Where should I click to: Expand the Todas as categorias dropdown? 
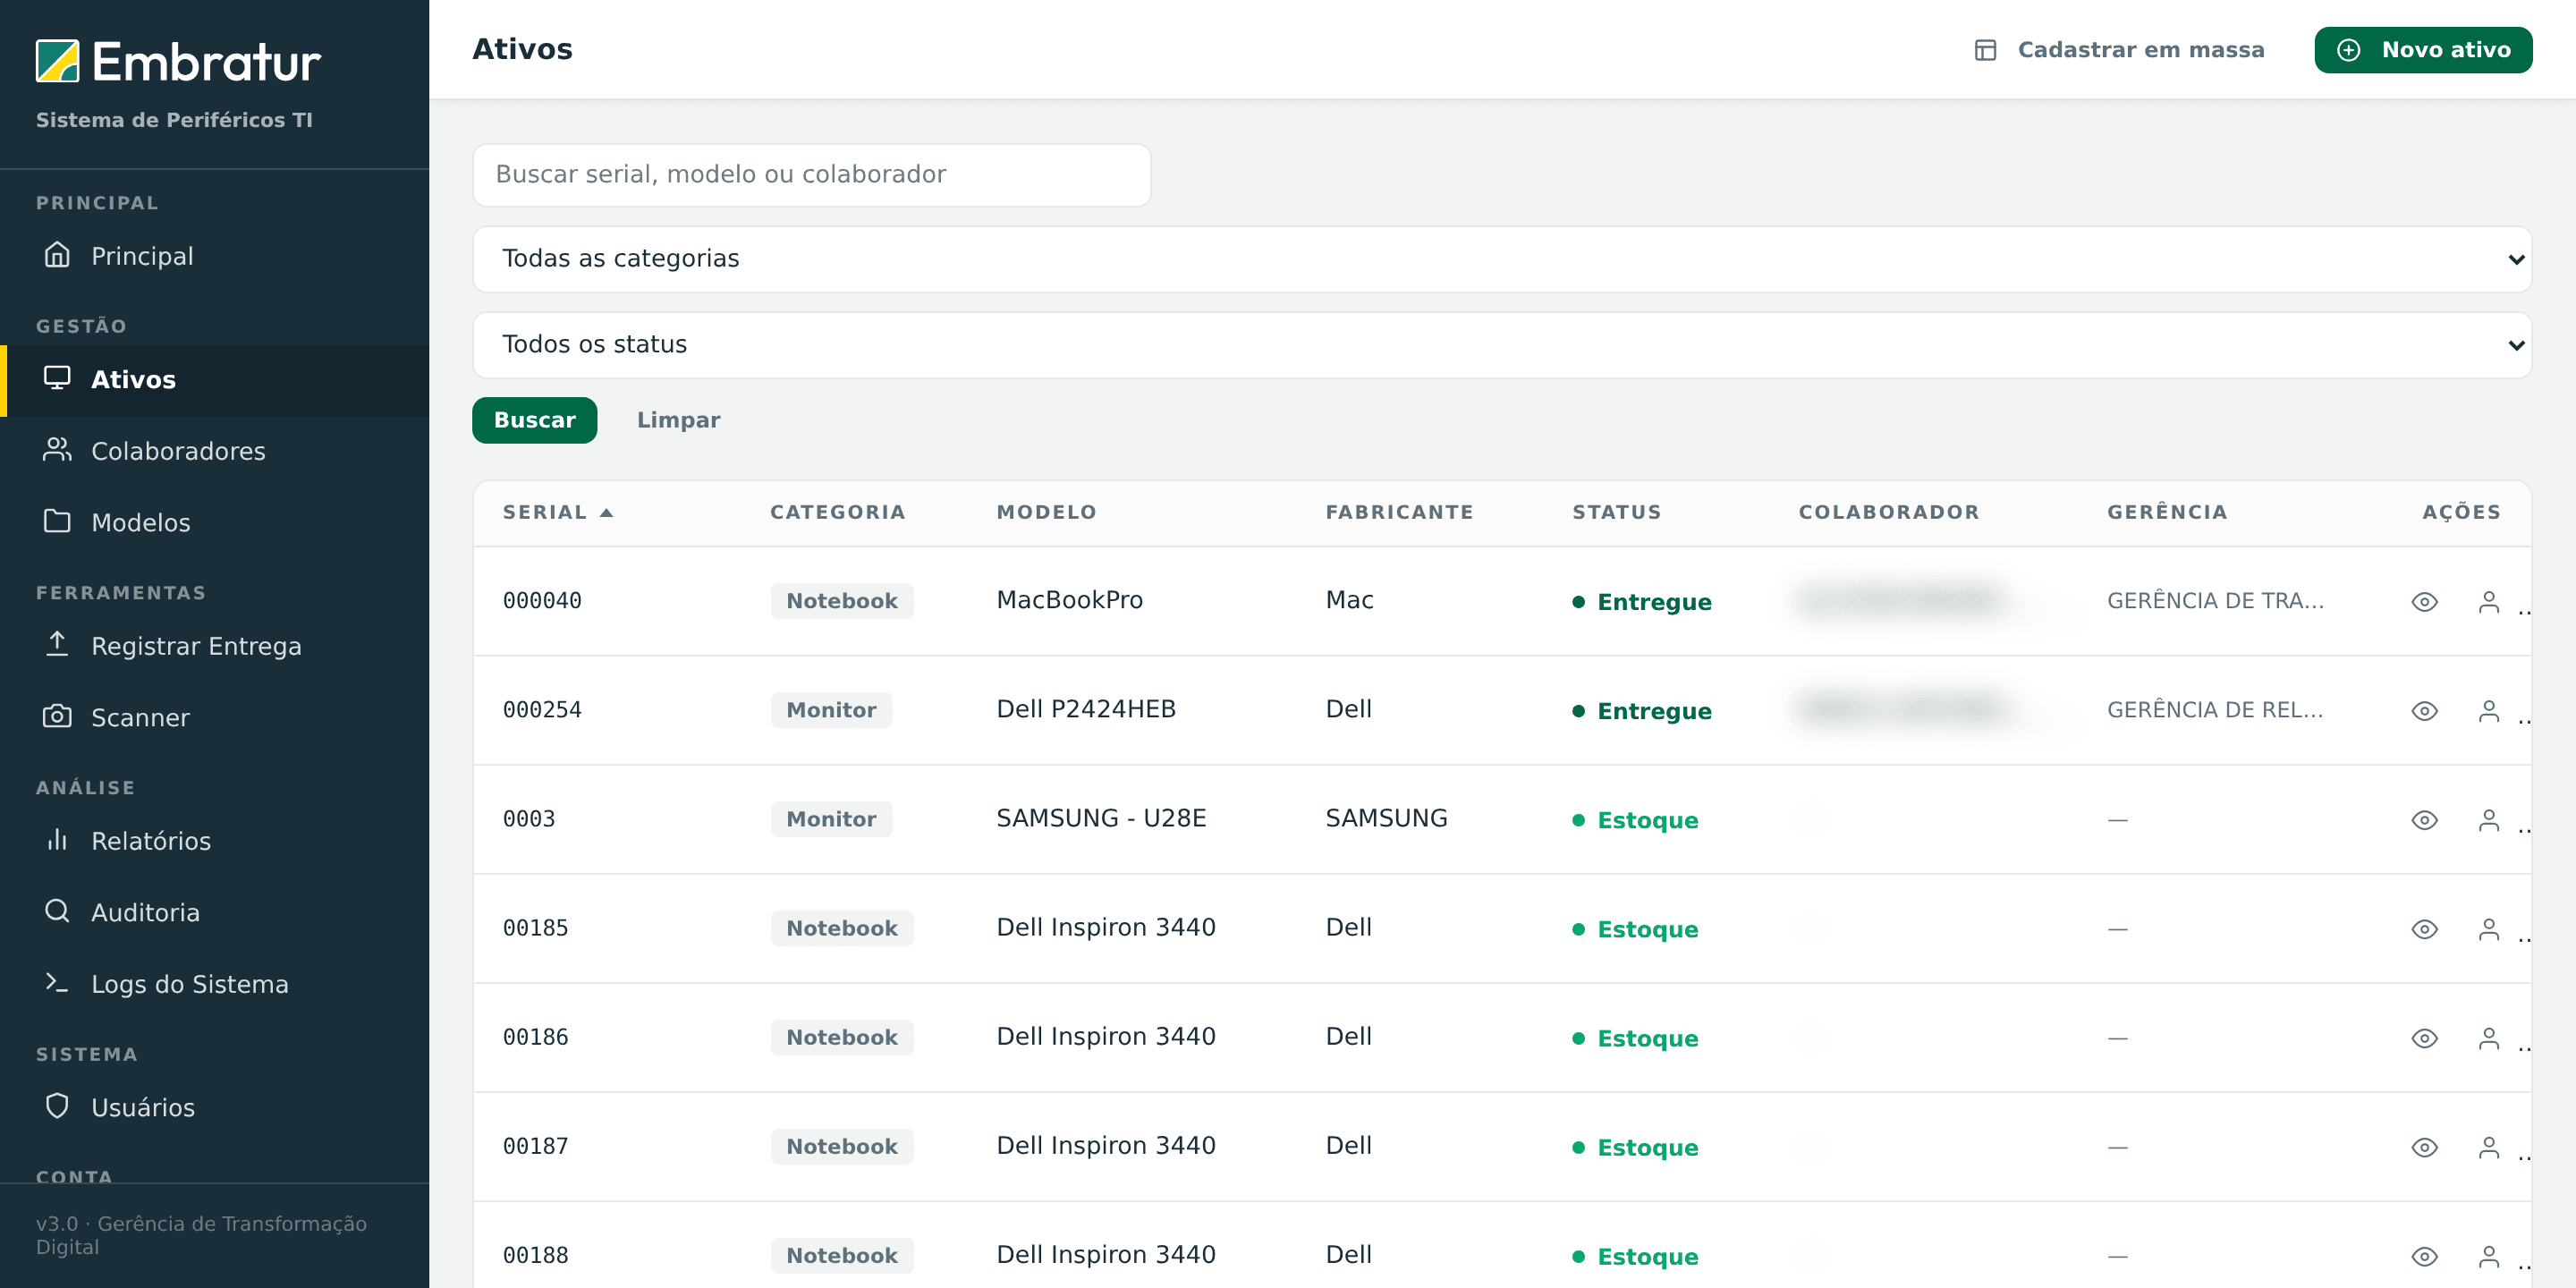1501,259
